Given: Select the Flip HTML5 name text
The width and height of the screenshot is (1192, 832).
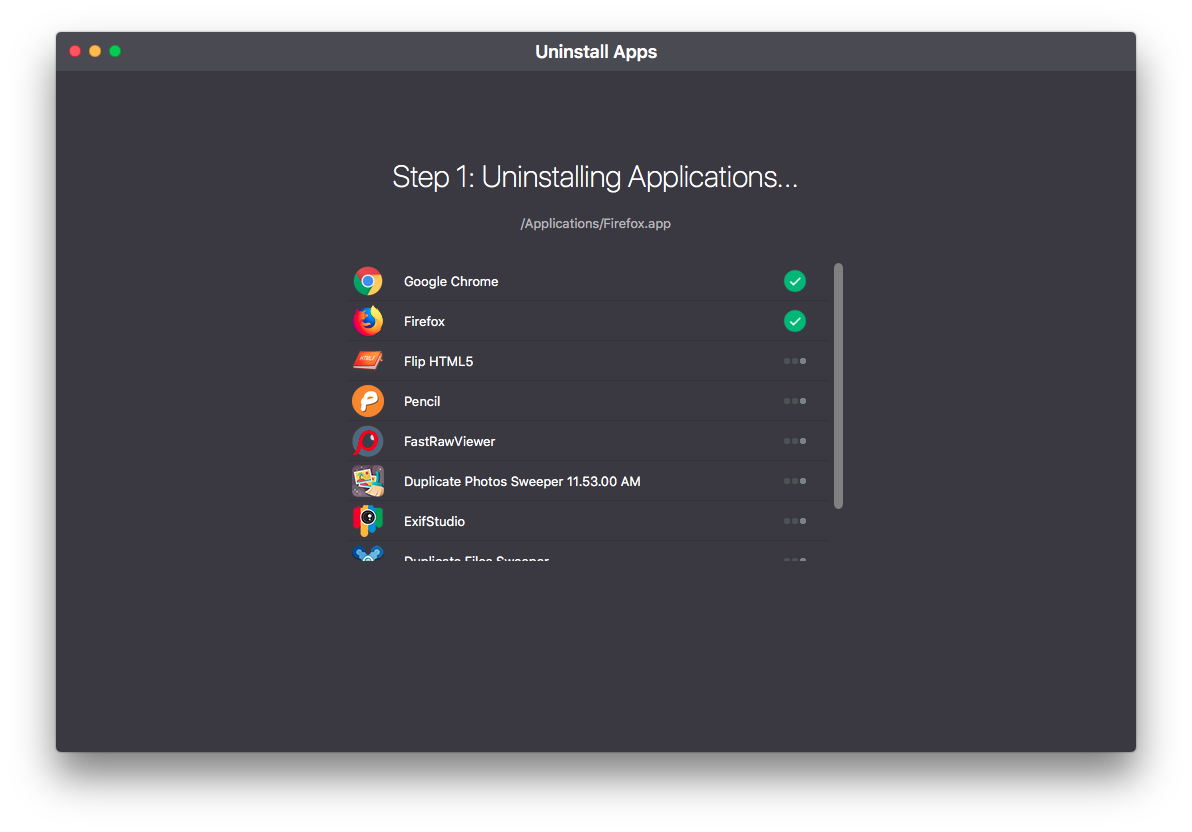Looking at the screenshot, I should click(x=439, y=361).
